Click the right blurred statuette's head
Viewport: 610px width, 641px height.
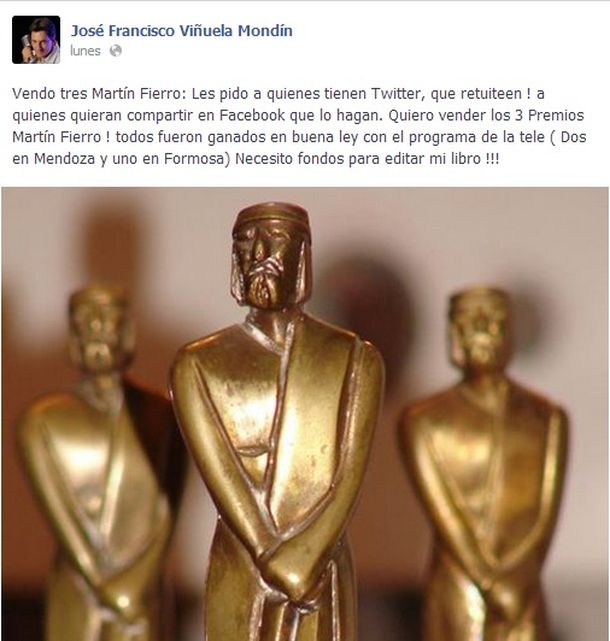coord(479,327)
